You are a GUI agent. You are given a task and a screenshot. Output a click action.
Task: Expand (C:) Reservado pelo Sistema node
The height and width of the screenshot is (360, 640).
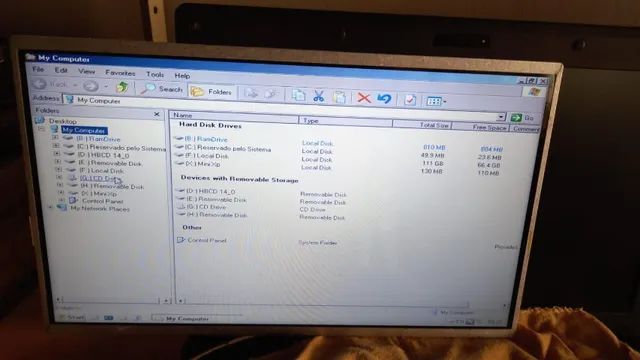point(56,145)
